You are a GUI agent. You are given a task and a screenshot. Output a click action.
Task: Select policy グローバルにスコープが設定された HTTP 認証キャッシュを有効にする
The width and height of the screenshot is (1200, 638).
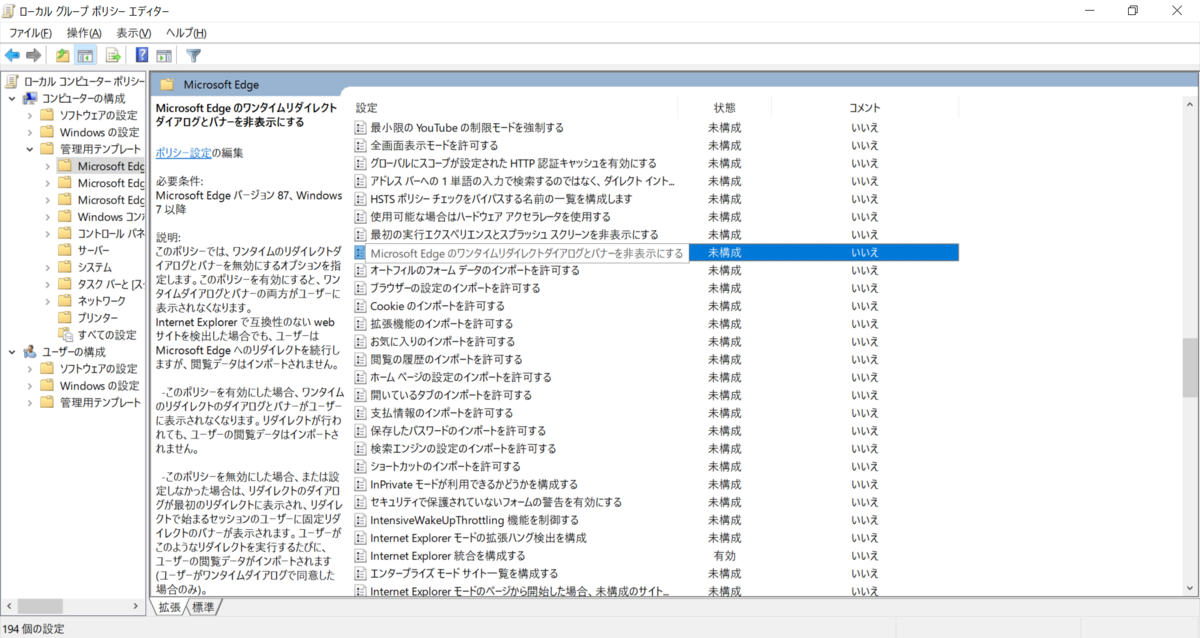(x=513, y=163)
